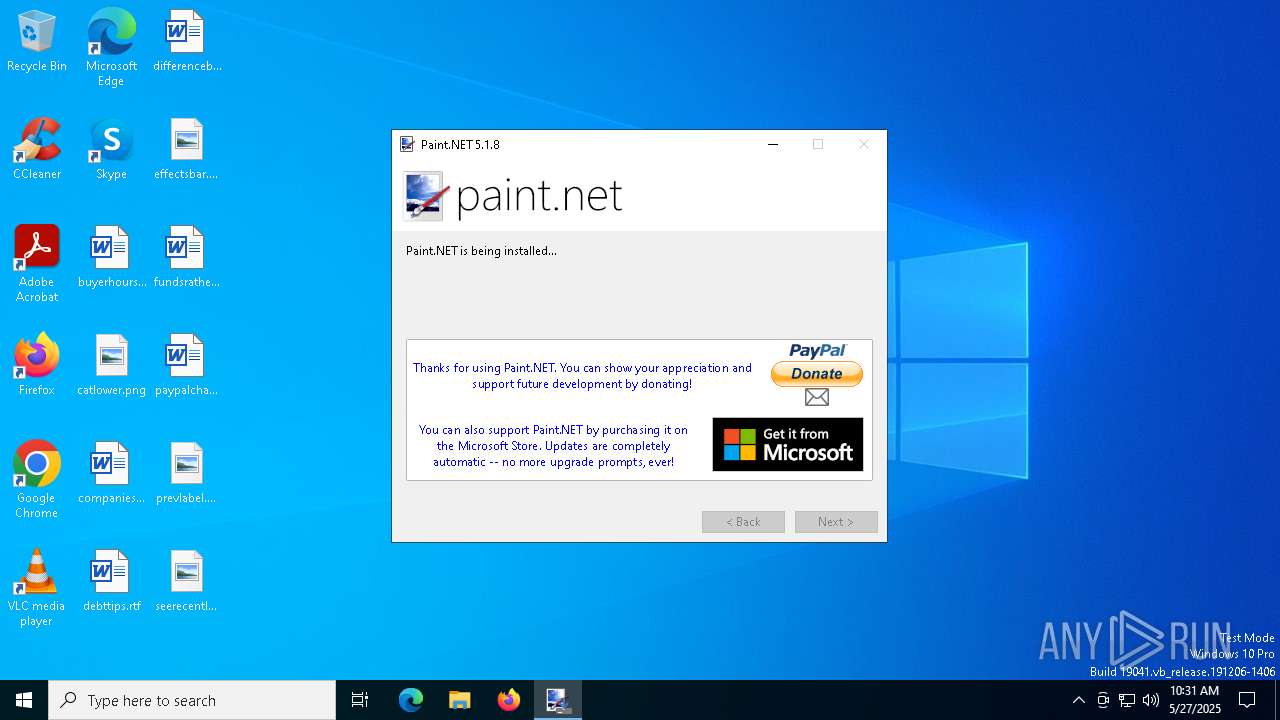Select the fundsrathe Word document icon
Image resolution: width=1280 pixels, height=720 pixels.
pyautogui.click(x=187, y=258)
